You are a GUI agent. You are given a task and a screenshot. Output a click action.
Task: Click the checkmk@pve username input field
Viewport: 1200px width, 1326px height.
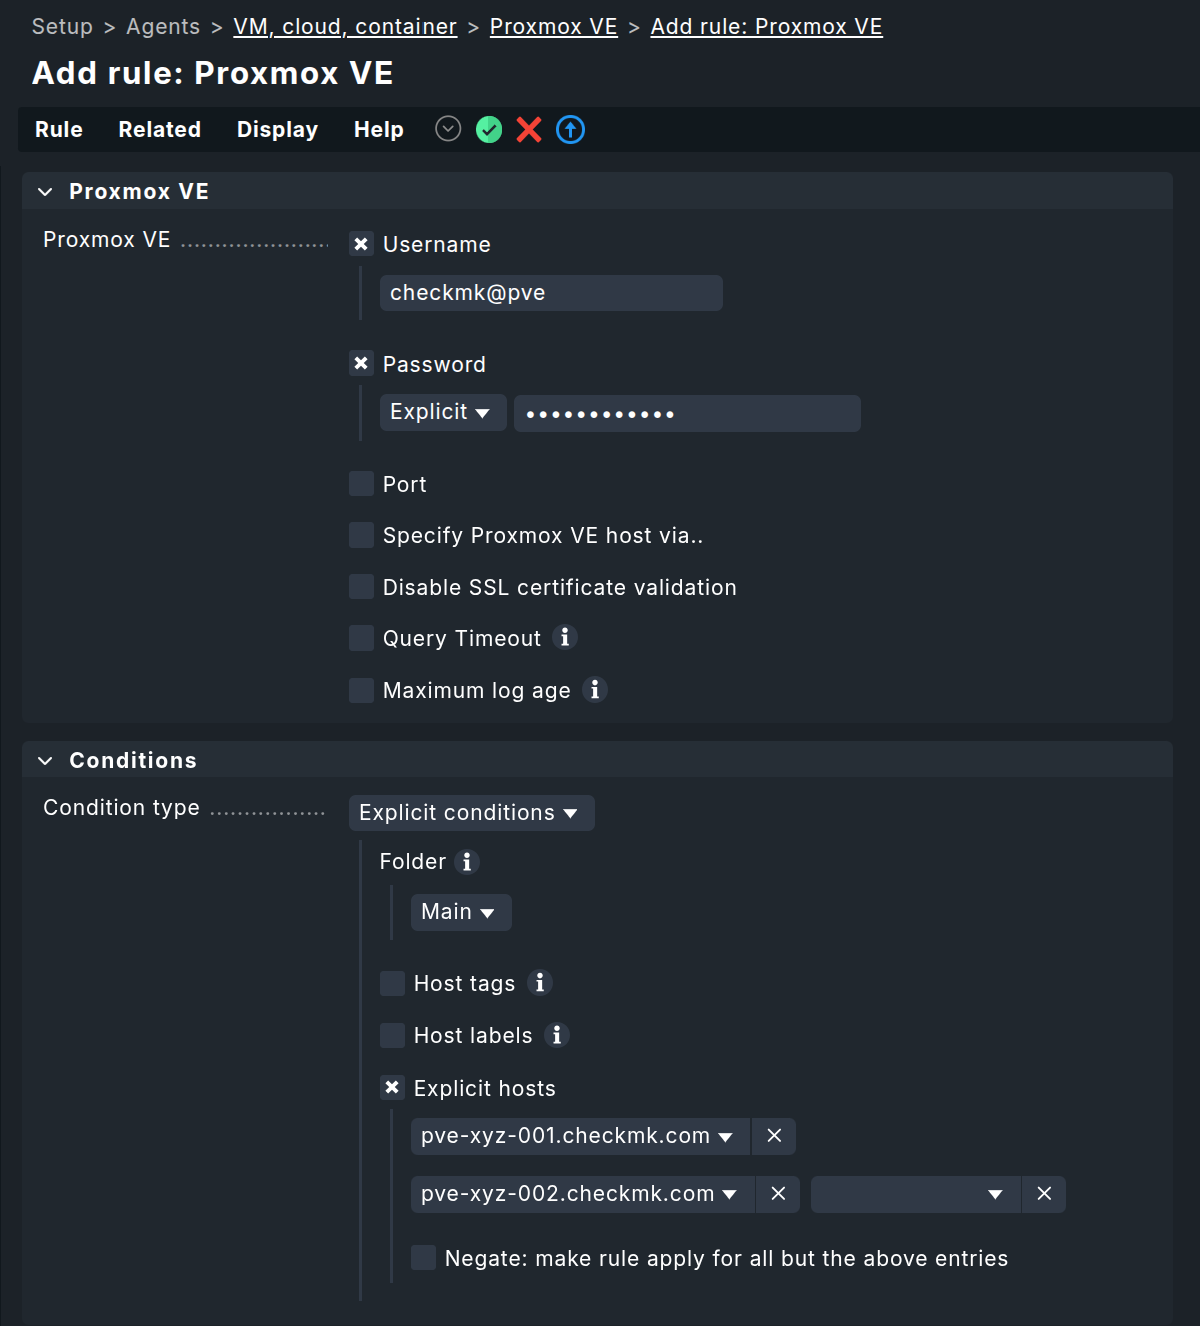click(x=550, y=292)
